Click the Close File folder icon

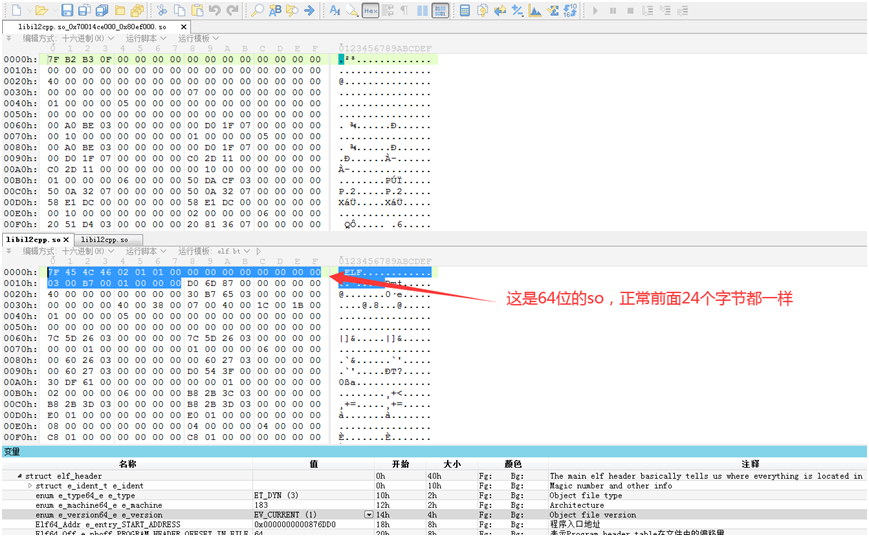point(120,10)
